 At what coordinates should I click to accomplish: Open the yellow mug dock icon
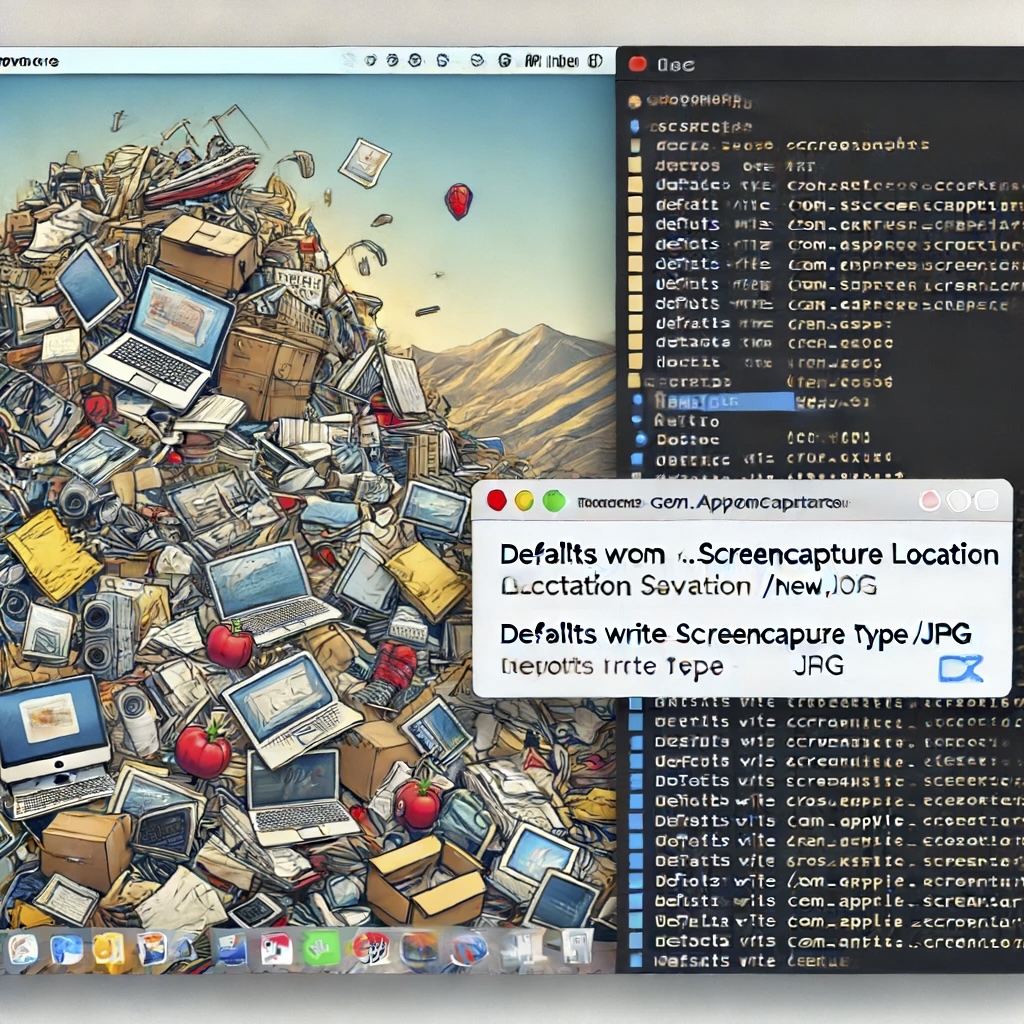click(x=109, y=949)
